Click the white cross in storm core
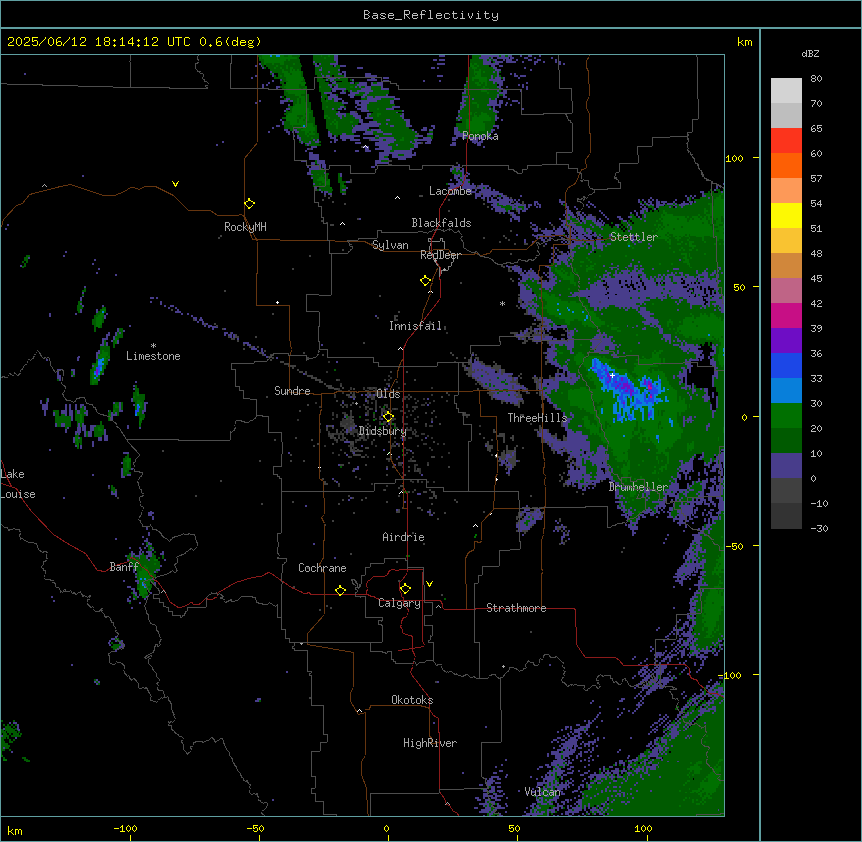Image resolution: width=862 pixels, height=842 pixels. coord(612,375)
